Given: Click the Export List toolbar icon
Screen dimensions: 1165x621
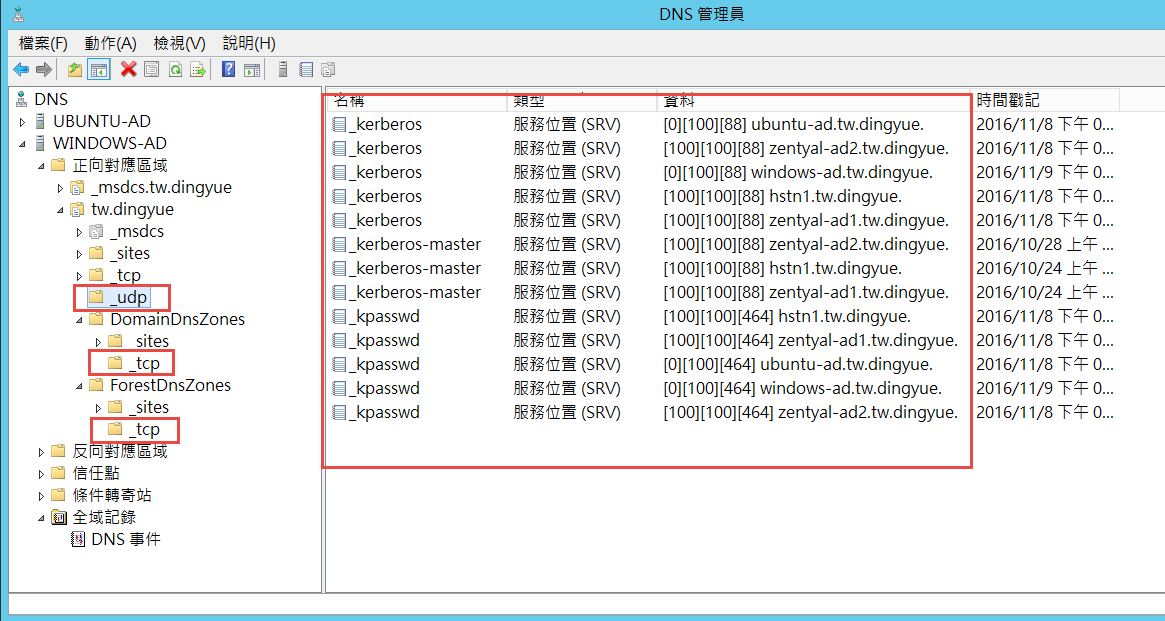Looking at the screenshot, I should tap(200, 68).
